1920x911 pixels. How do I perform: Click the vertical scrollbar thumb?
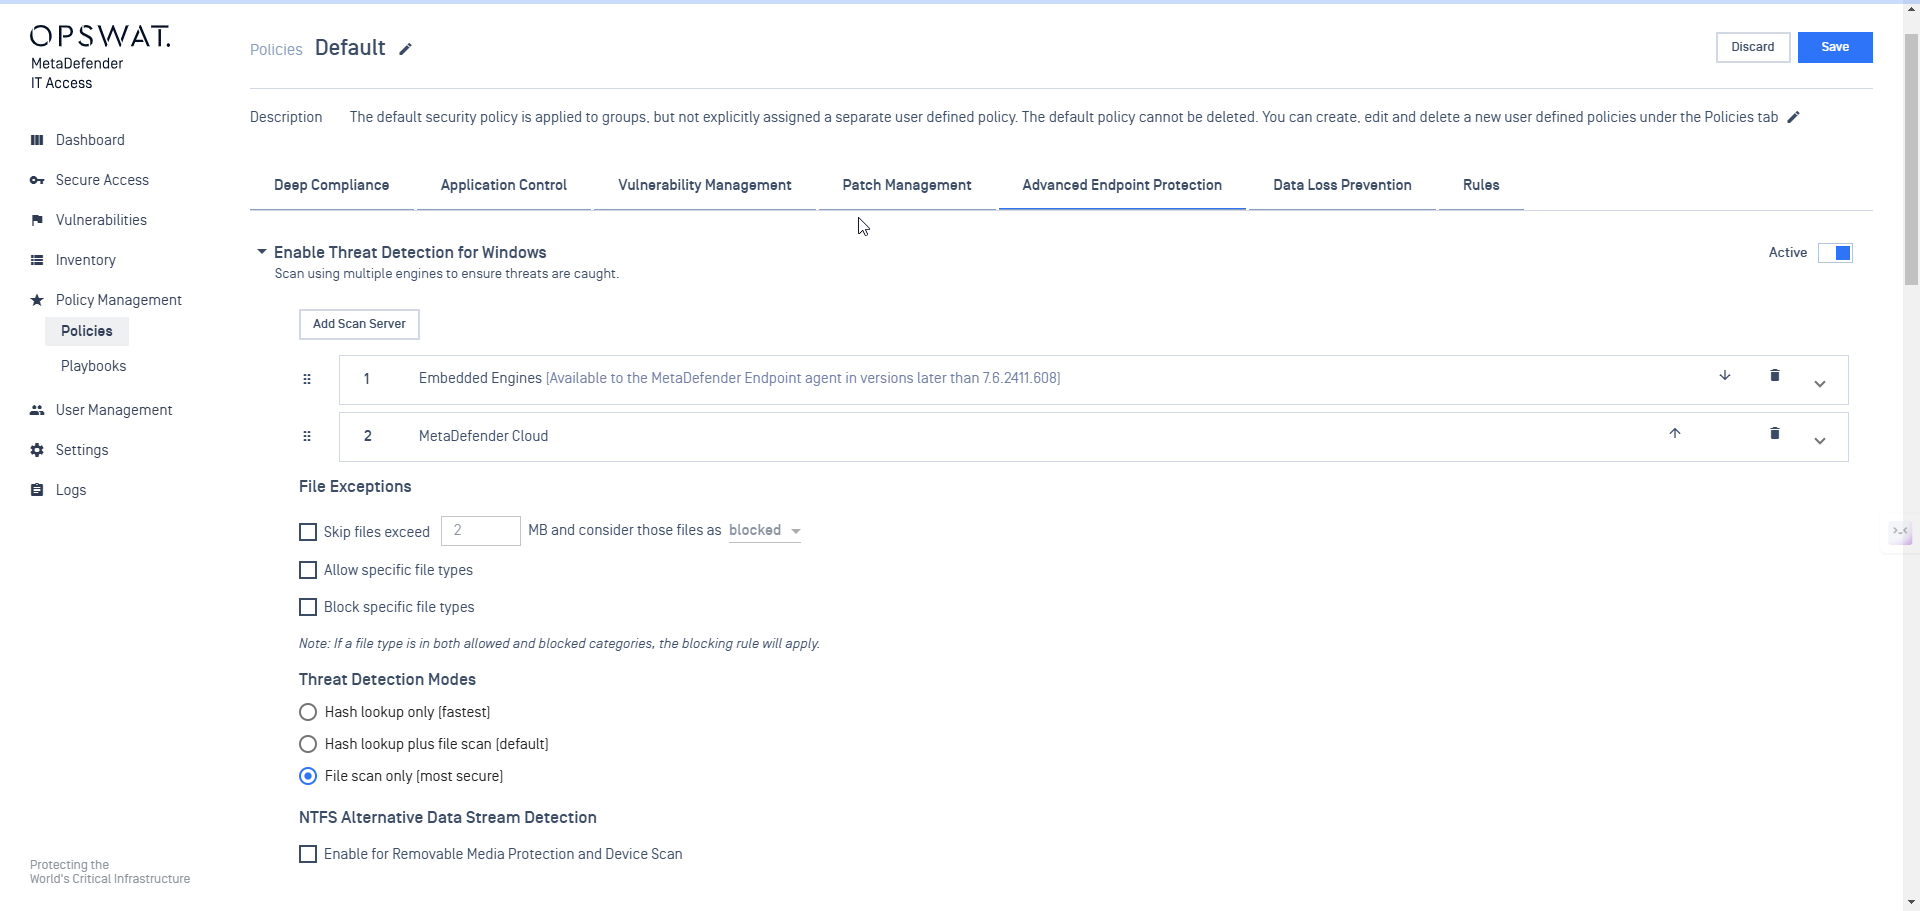click(x=1911, y=160)
